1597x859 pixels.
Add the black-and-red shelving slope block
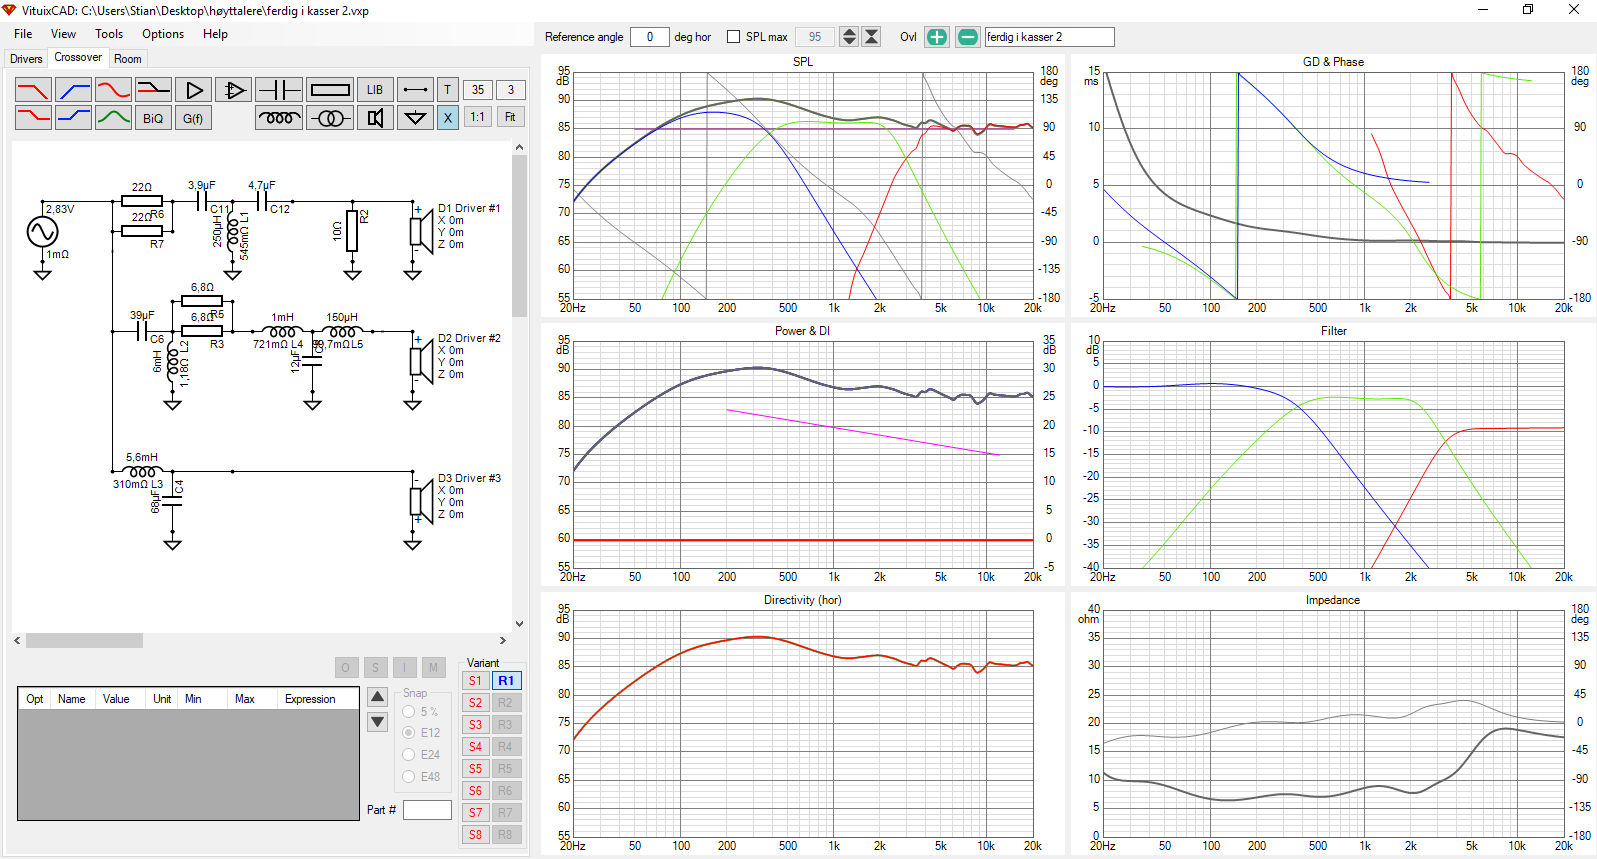coord(153,90)
